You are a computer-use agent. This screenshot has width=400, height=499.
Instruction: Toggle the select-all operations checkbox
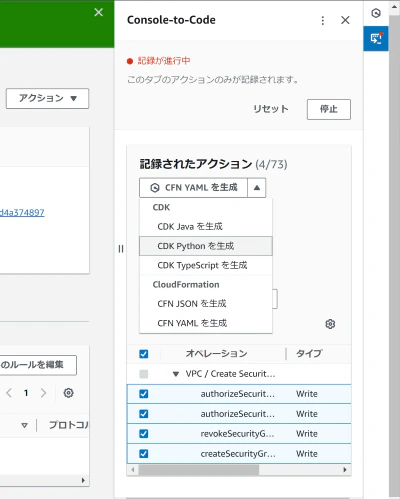pyautogui.click(x=144, y=354)
